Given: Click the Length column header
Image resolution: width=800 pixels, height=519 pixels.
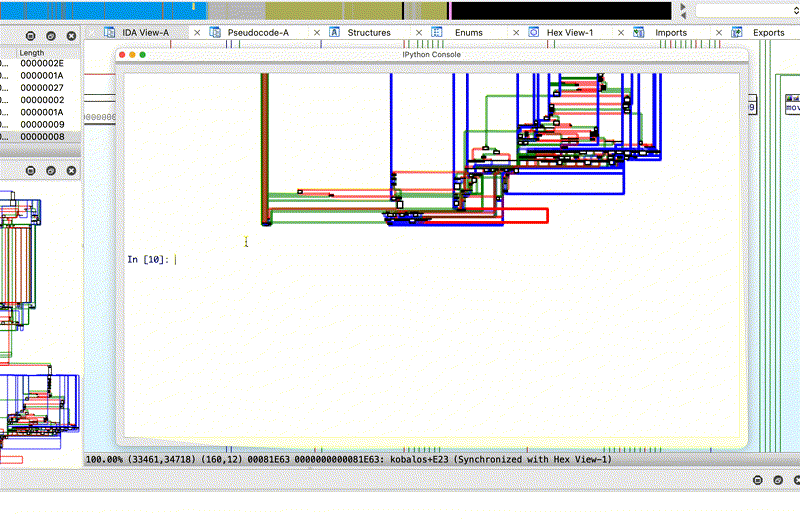Looking at the screenshot, I should point(32,52).
